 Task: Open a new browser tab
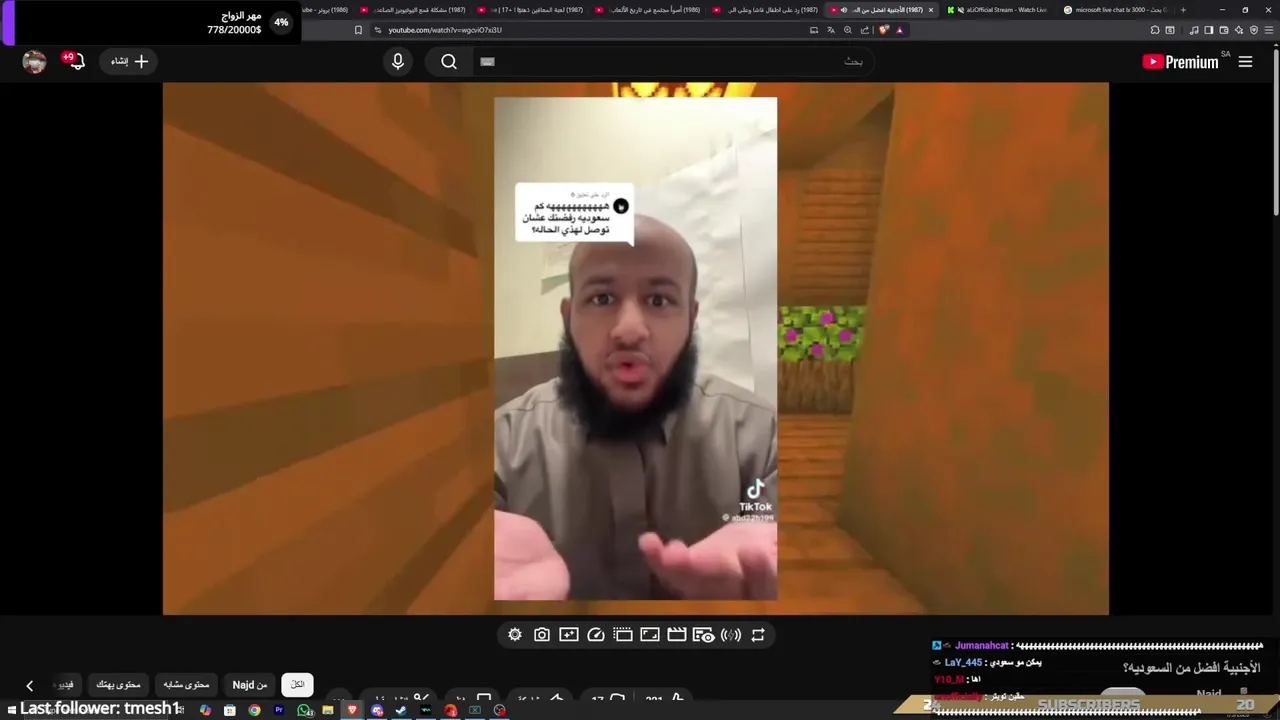coord(1183,10)
